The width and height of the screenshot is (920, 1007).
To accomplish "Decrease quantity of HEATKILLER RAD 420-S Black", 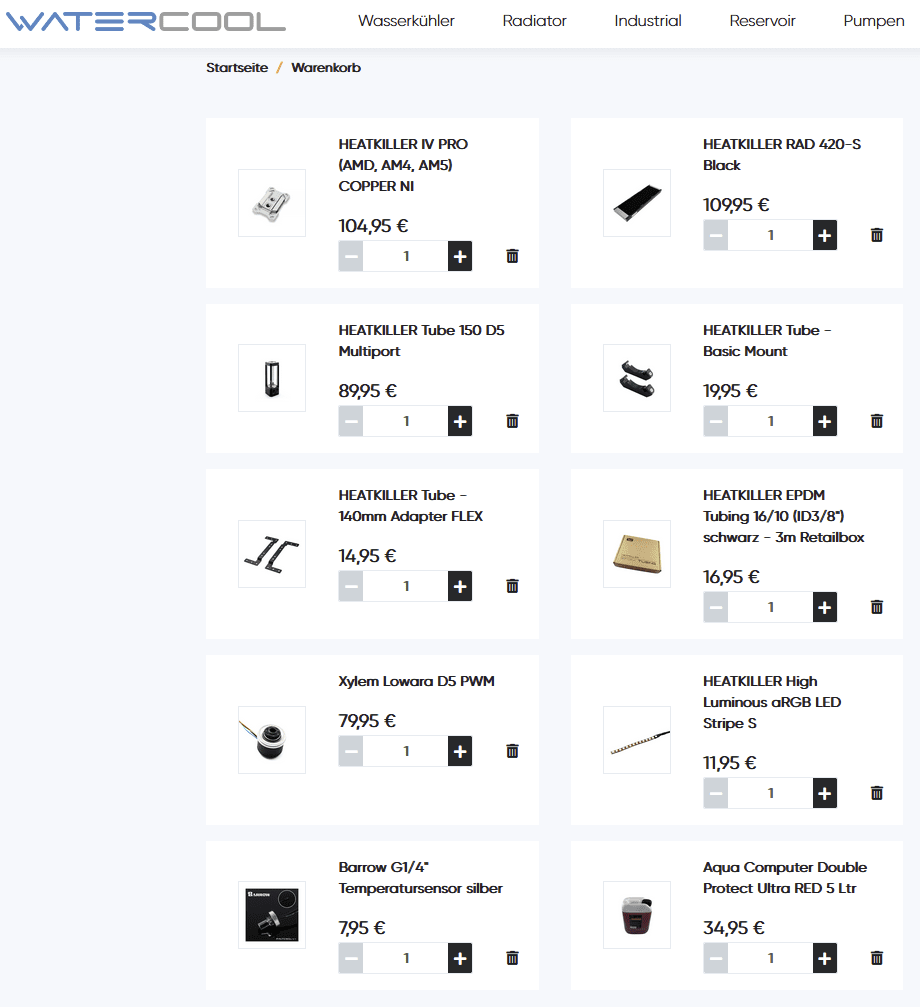I will tap(715, 235).
